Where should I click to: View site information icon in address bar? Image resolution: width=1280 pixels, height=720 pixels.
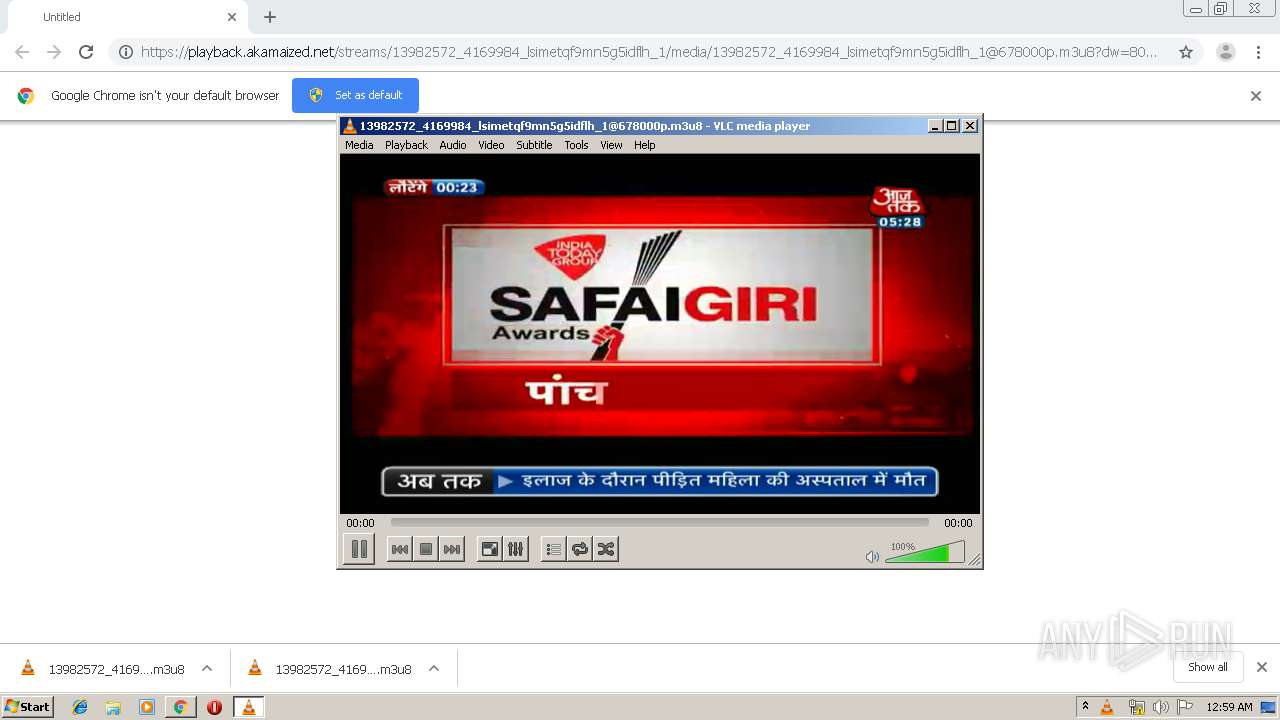(x=126, y=52)
